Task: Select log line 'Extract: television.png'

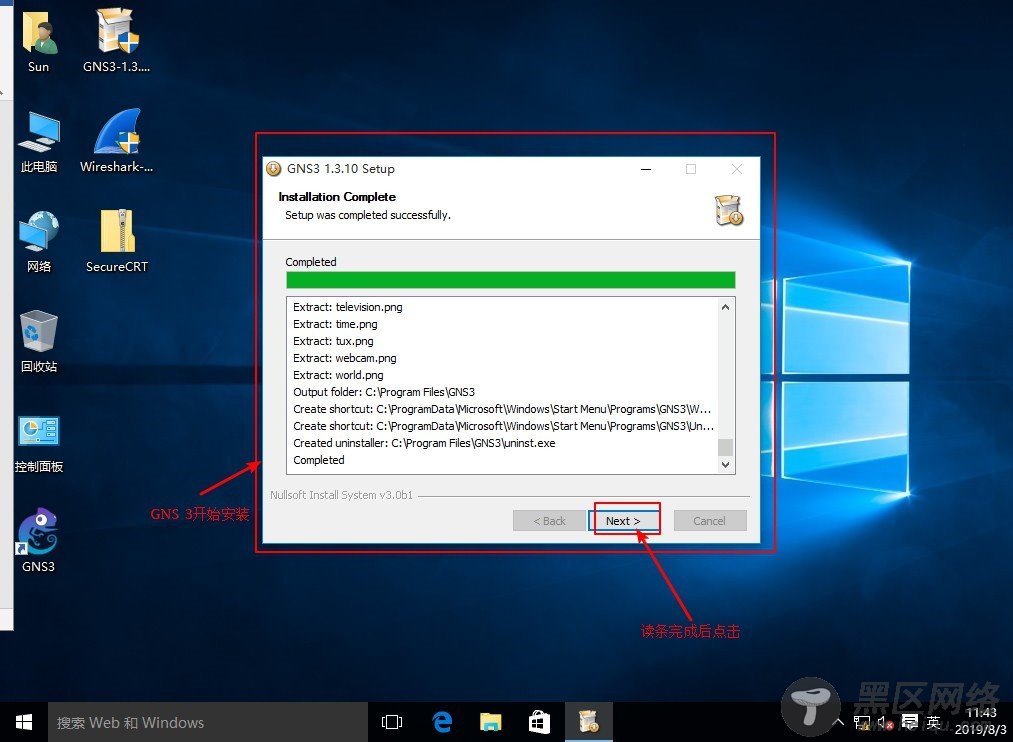Action: tap(348, 307)
